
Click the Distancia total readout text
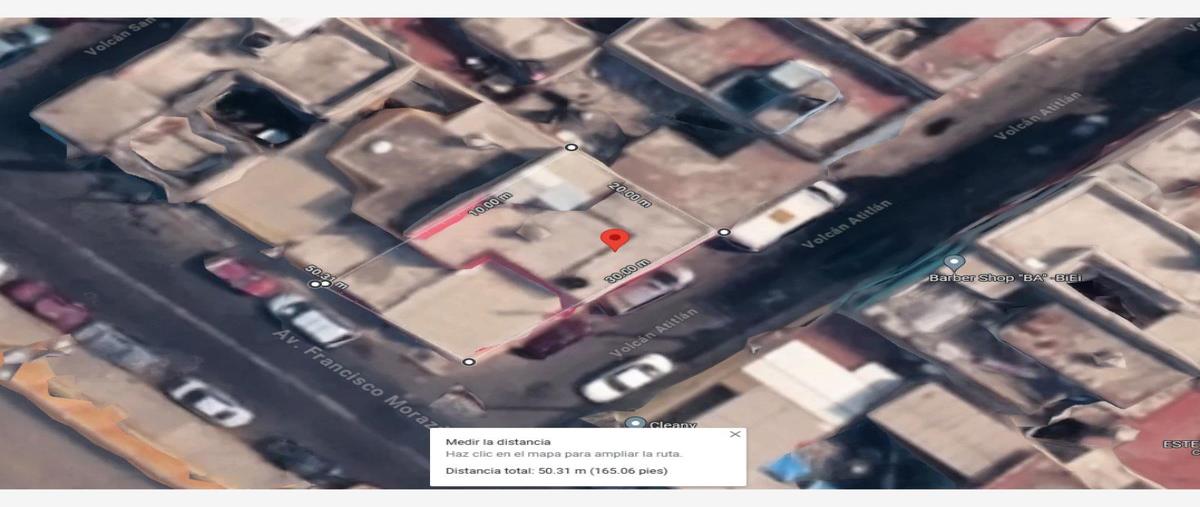[x=557, y=470]
